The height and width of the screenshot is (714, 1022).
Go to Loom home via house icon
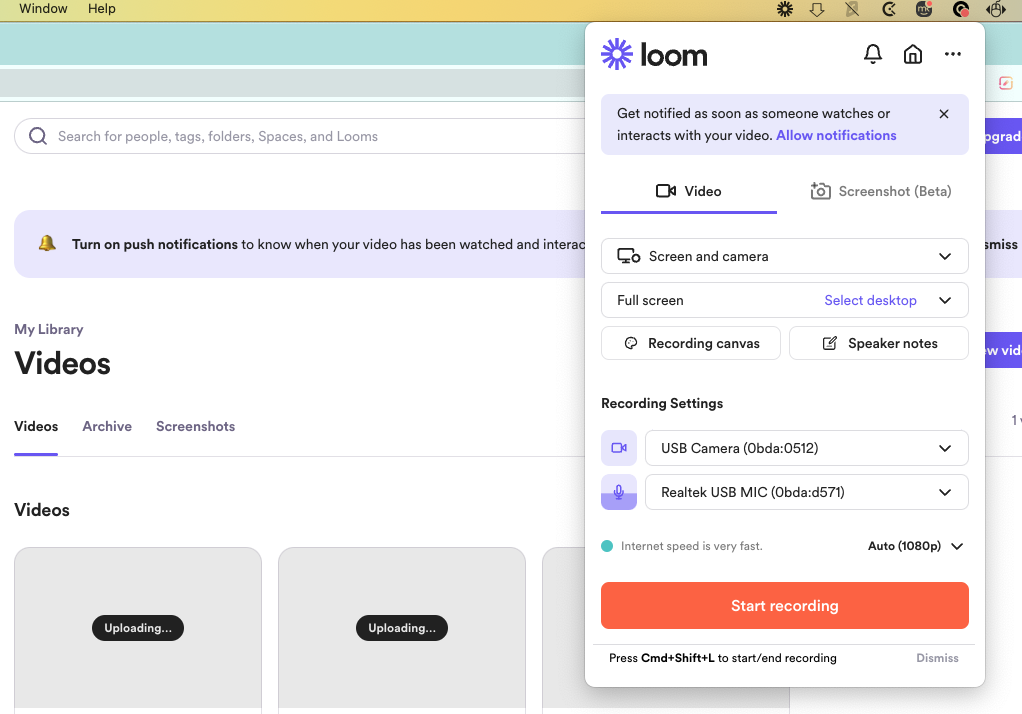(912, 53)
